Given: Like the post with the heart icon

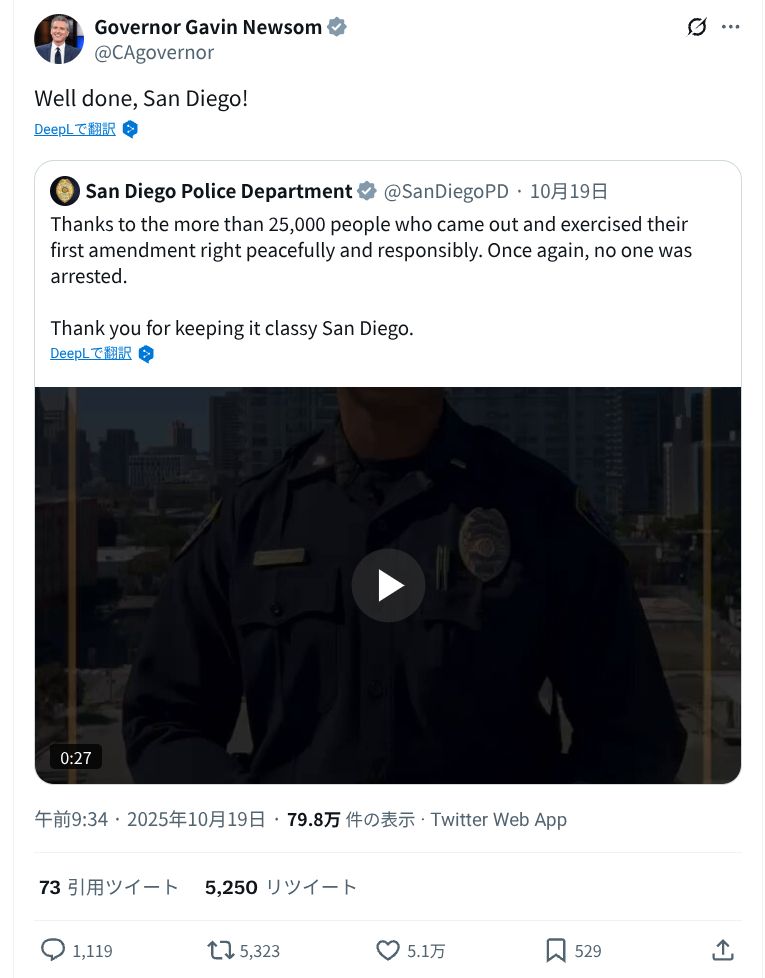Looking at the screenshot, I should pyautogui.click(x=389, y=950).
